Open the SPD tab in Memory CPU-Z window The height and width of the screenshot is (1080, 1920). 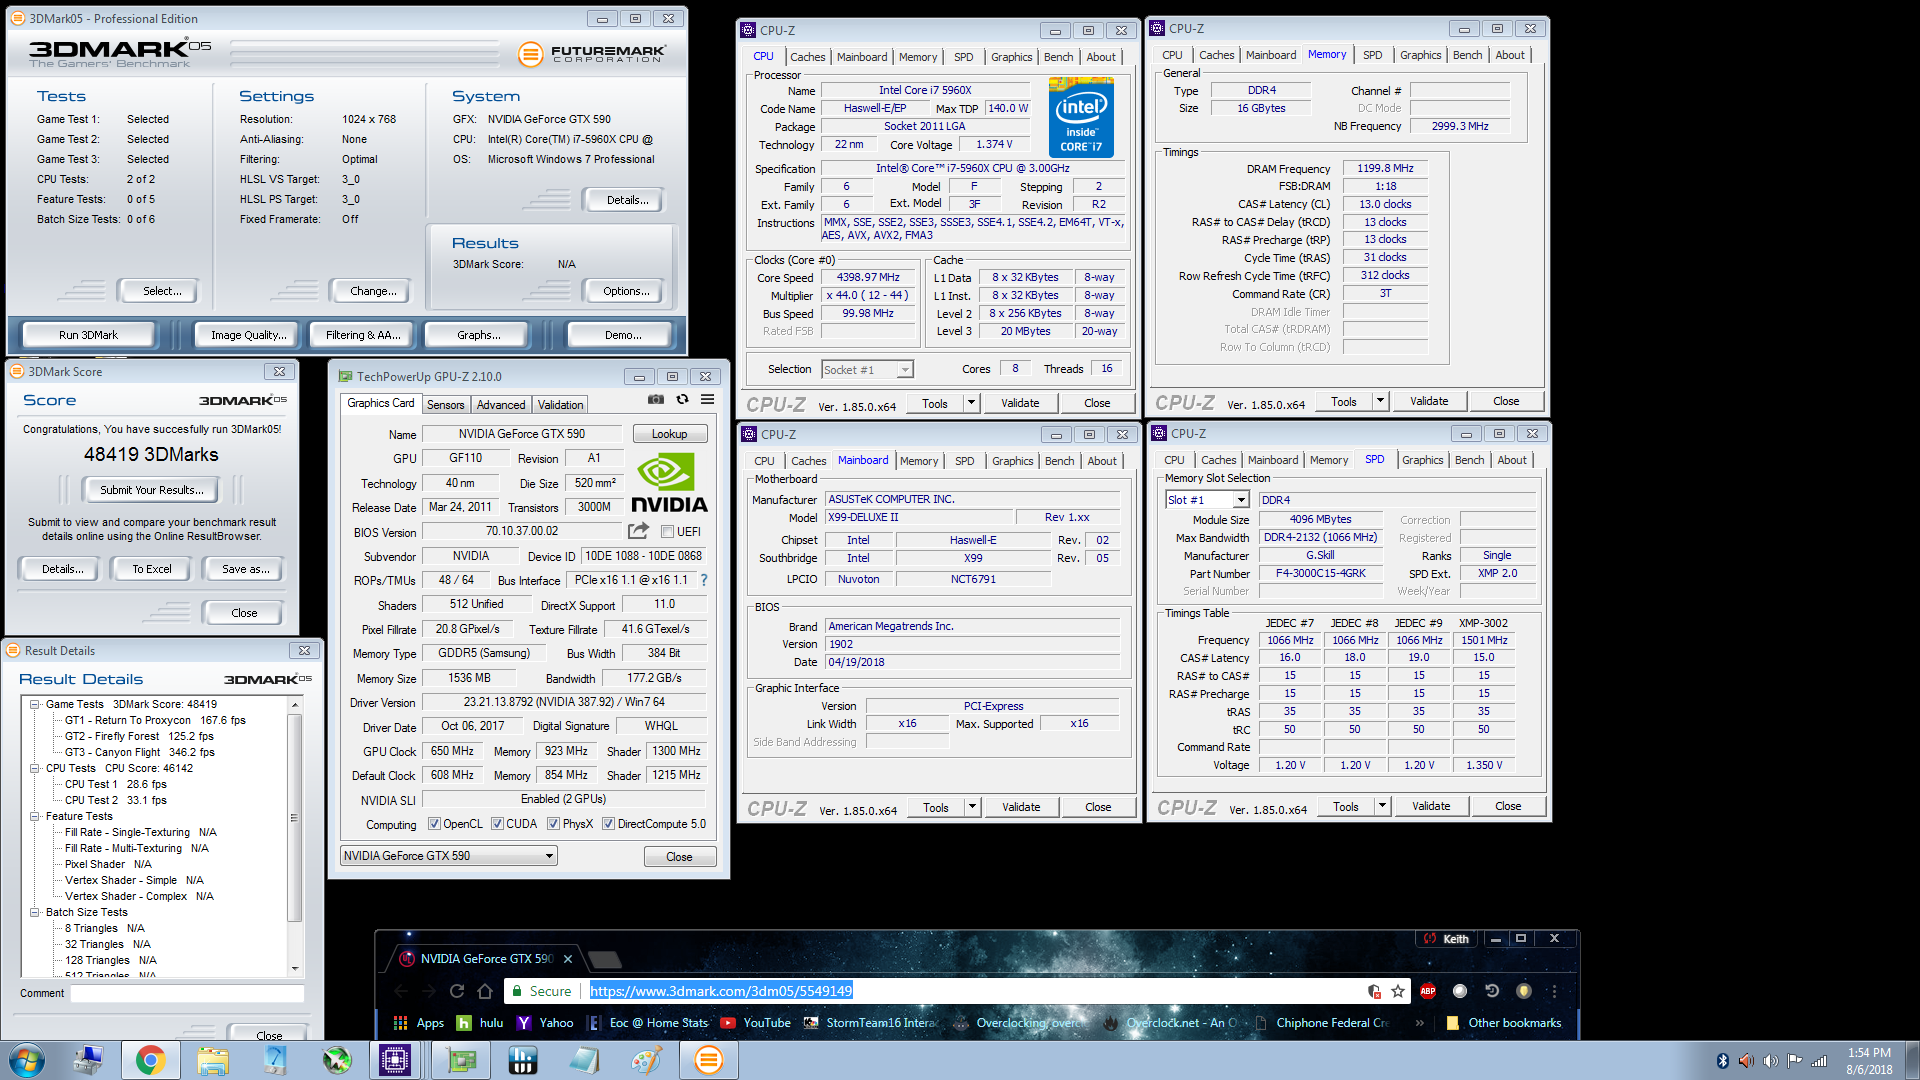1372,55
